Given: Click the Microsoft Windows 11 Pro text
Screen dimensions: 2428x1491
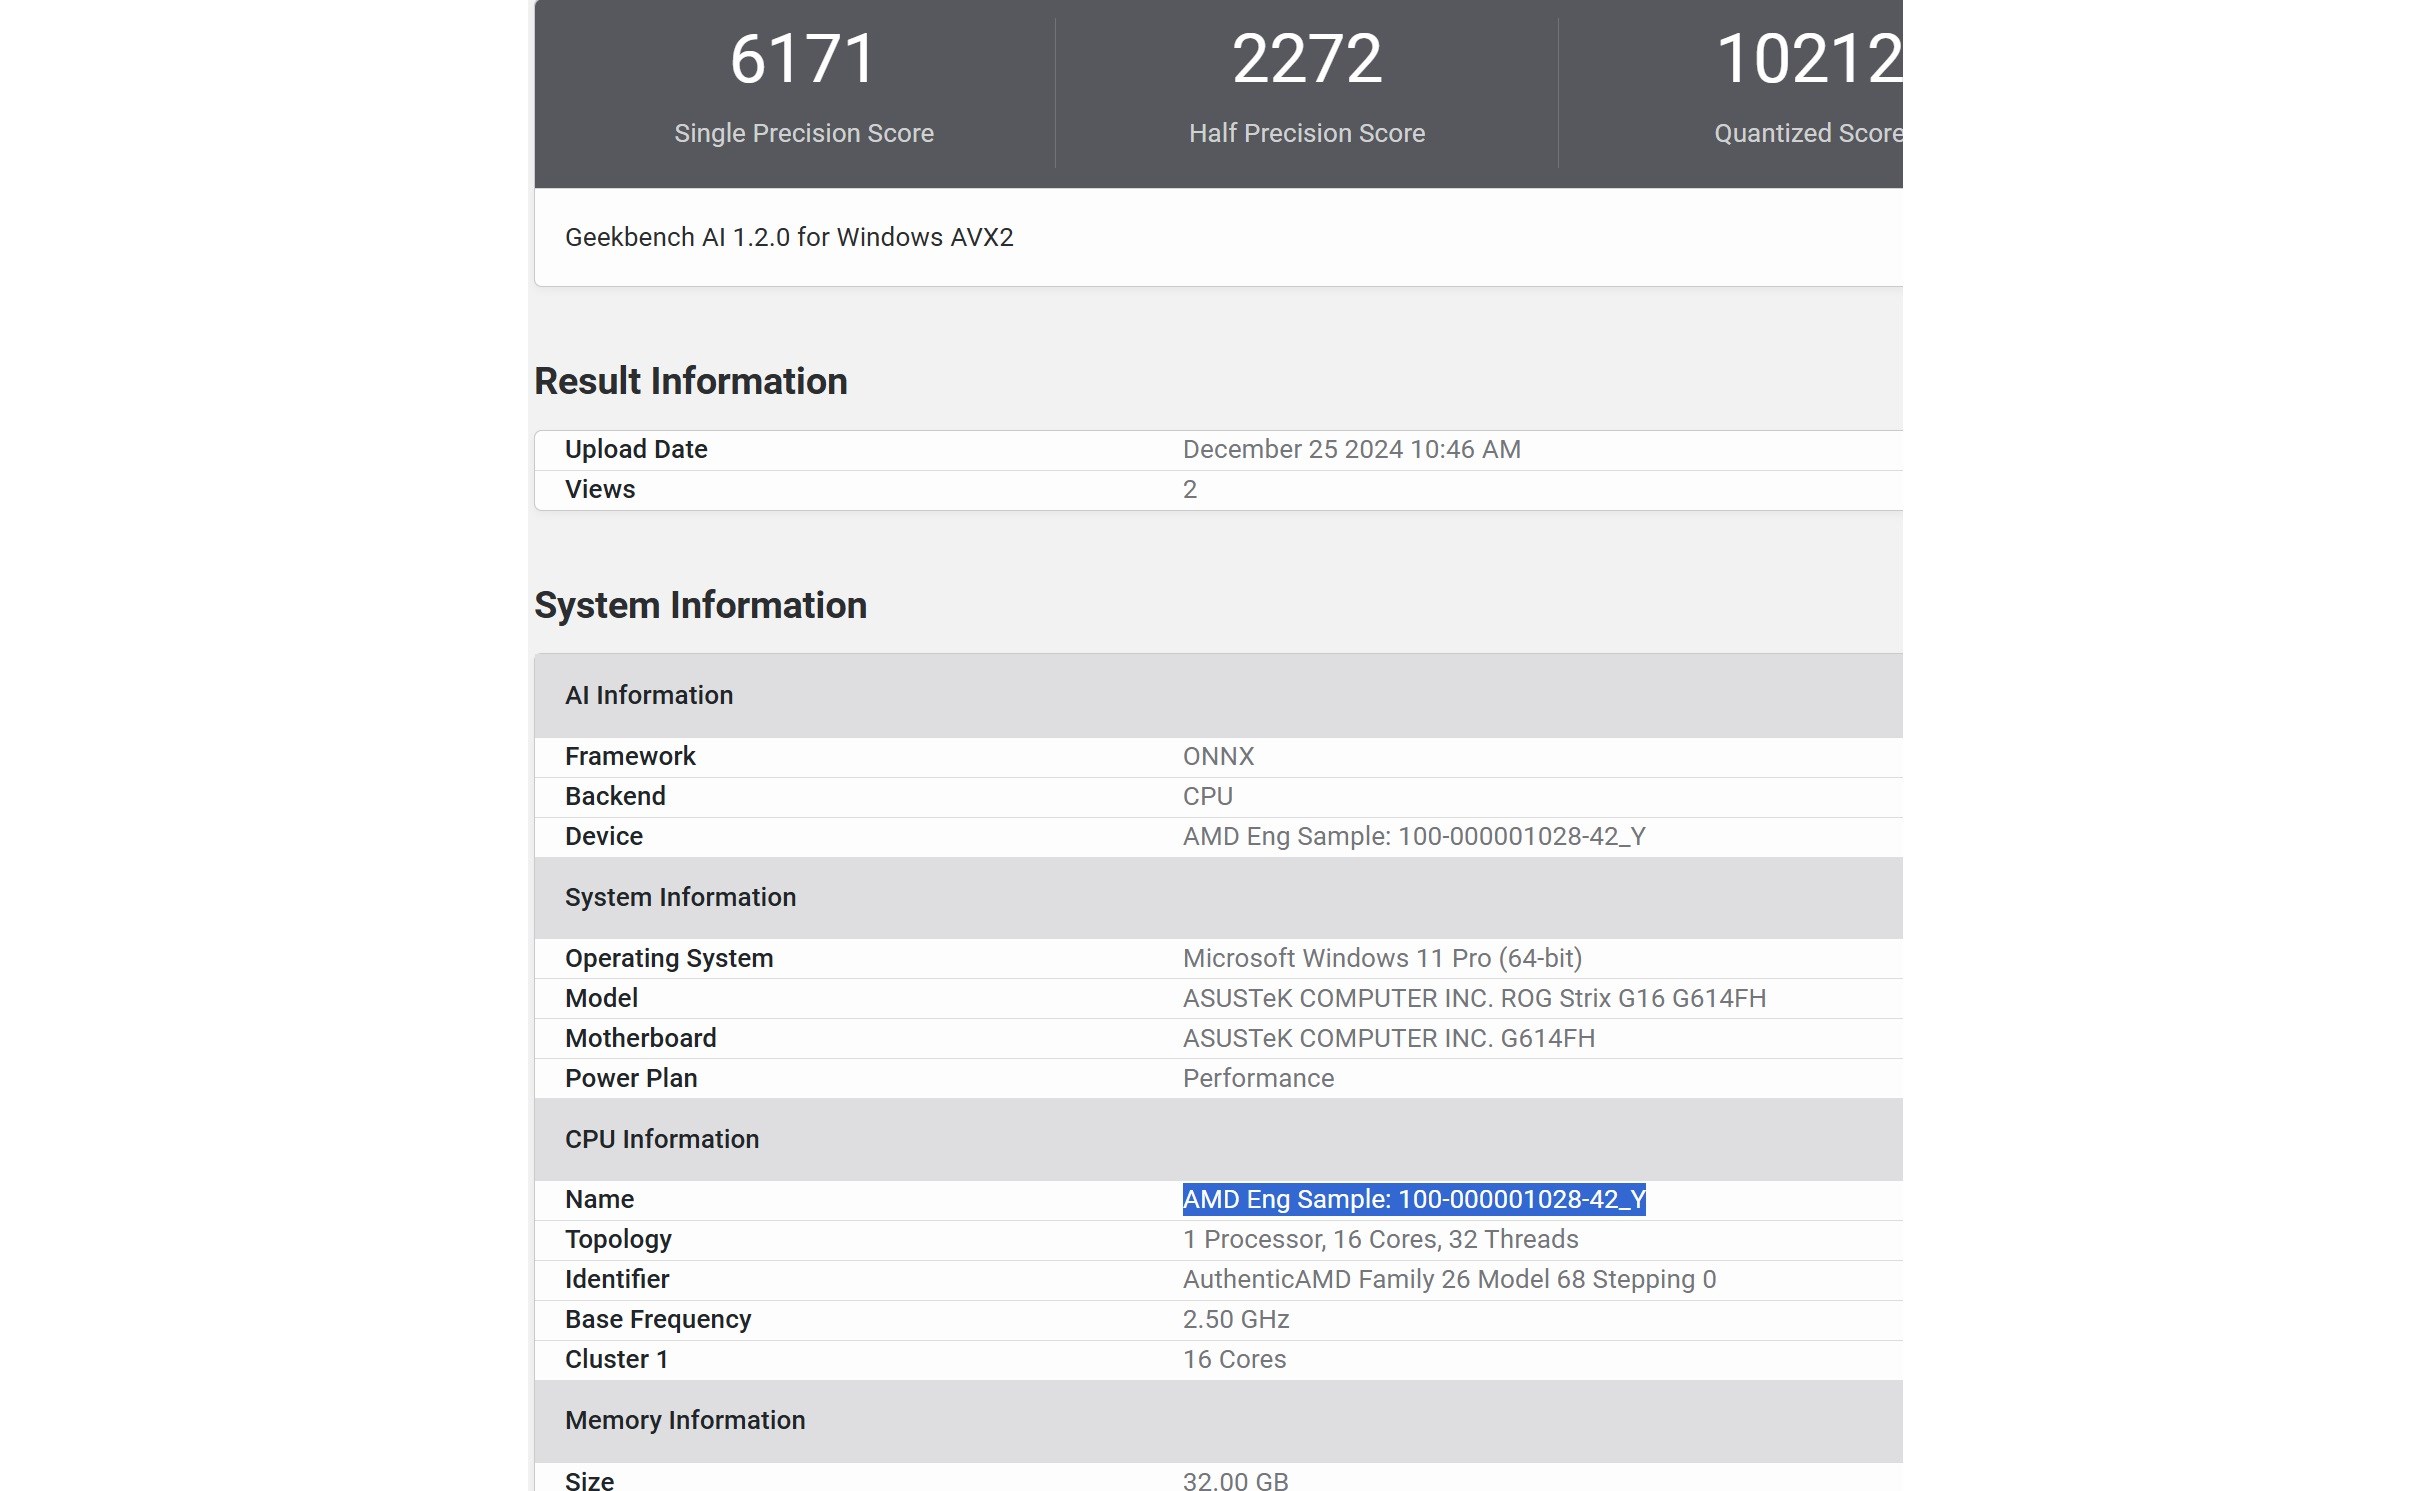Looking at the screenshot, I should (x=1381, y=959).
